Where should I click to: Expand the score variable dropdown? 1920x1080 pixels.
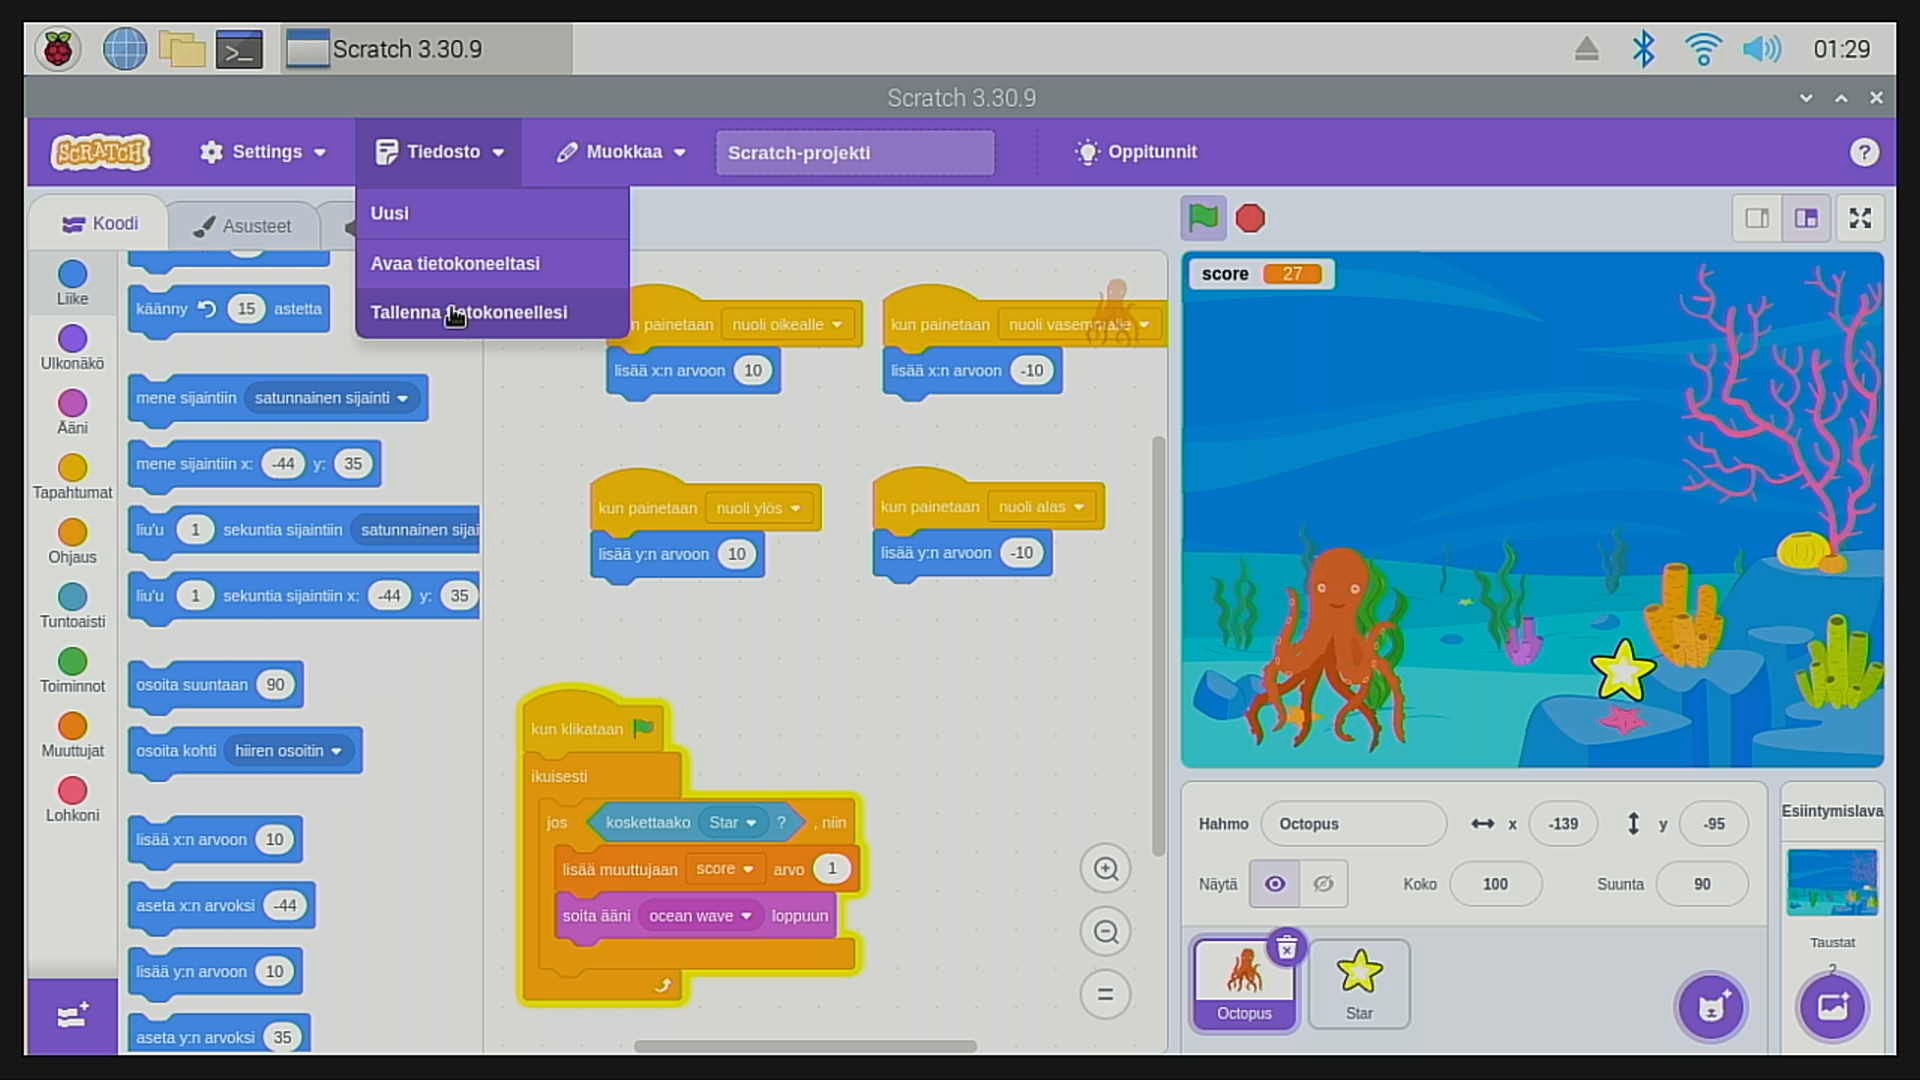725,869
